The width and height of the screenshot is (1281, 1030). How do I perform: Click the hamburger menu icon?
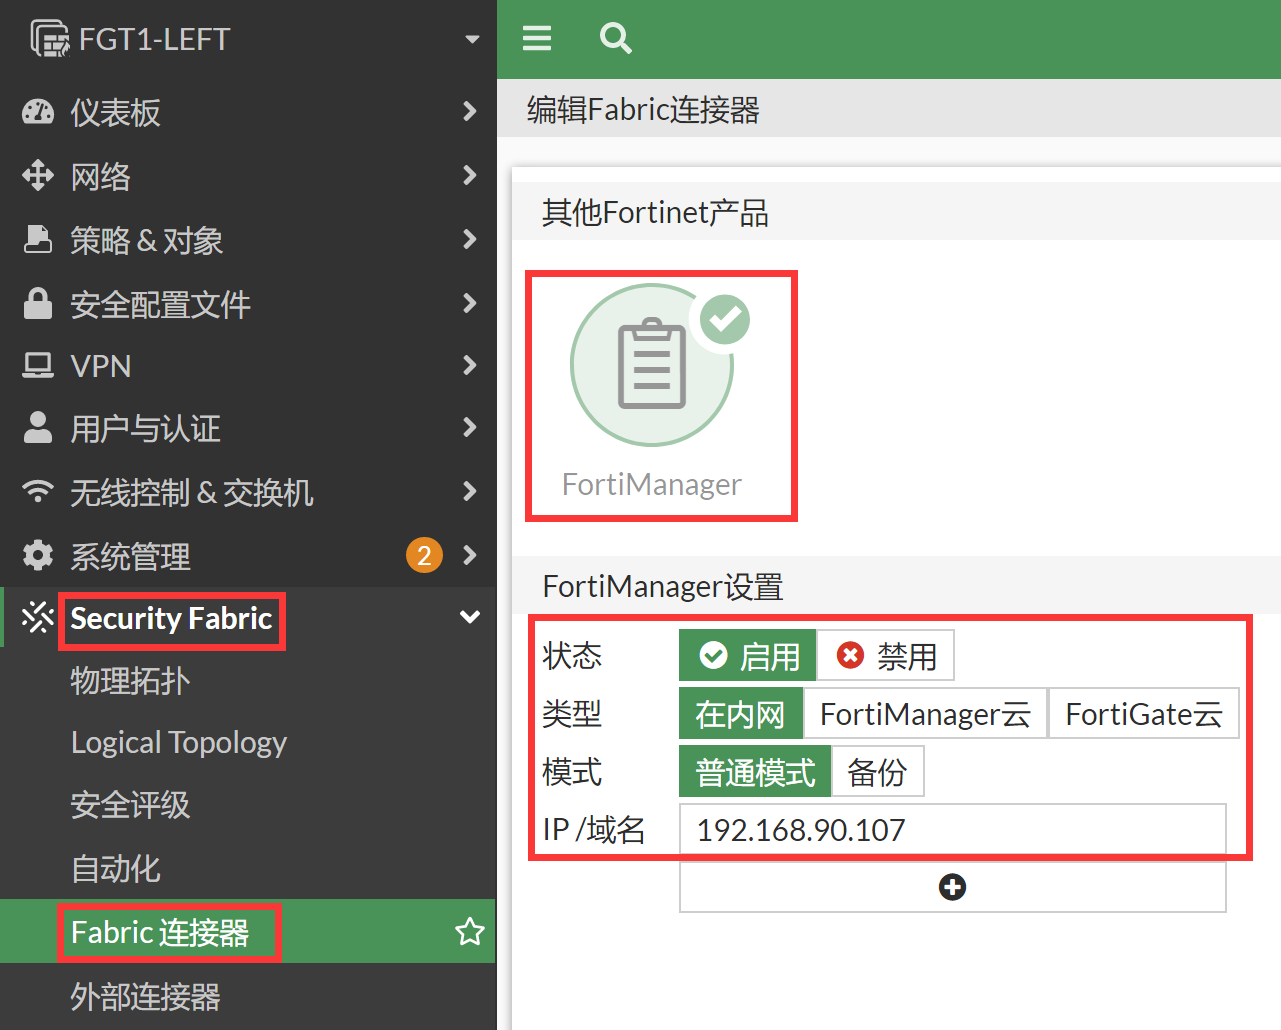(x=537, y=38)
